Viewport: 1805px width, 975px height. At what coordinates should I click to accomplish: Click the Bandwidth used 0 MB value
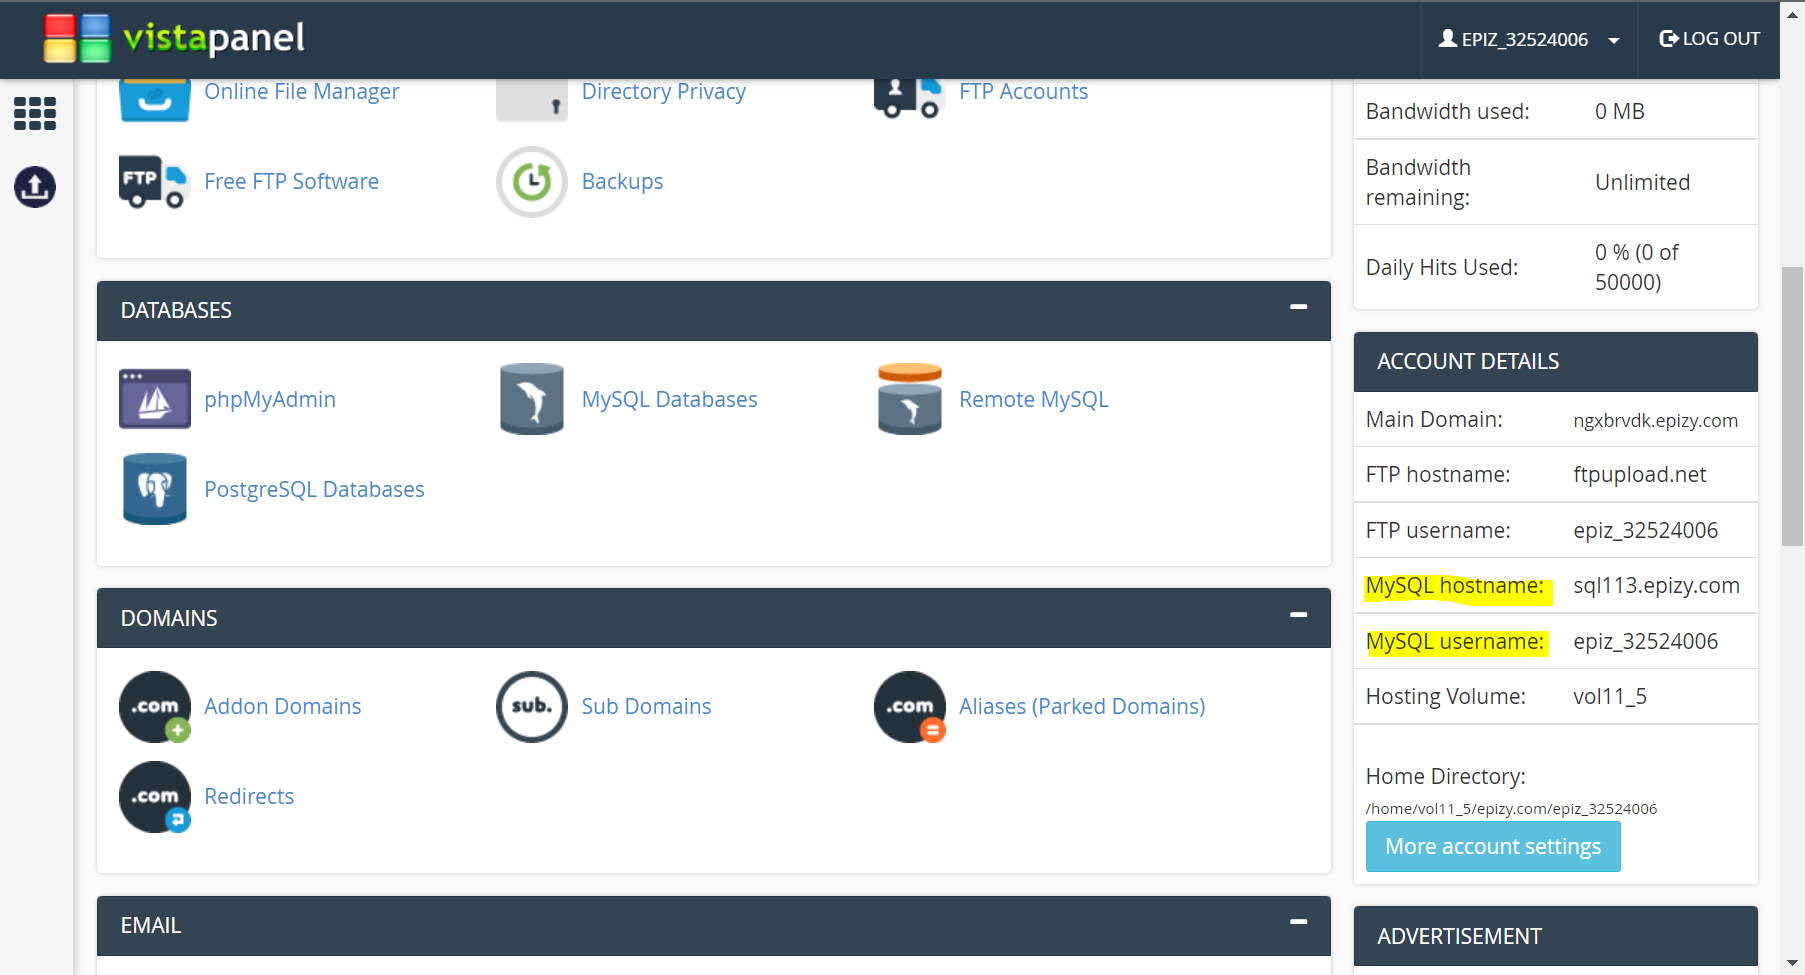point(1620,112)
